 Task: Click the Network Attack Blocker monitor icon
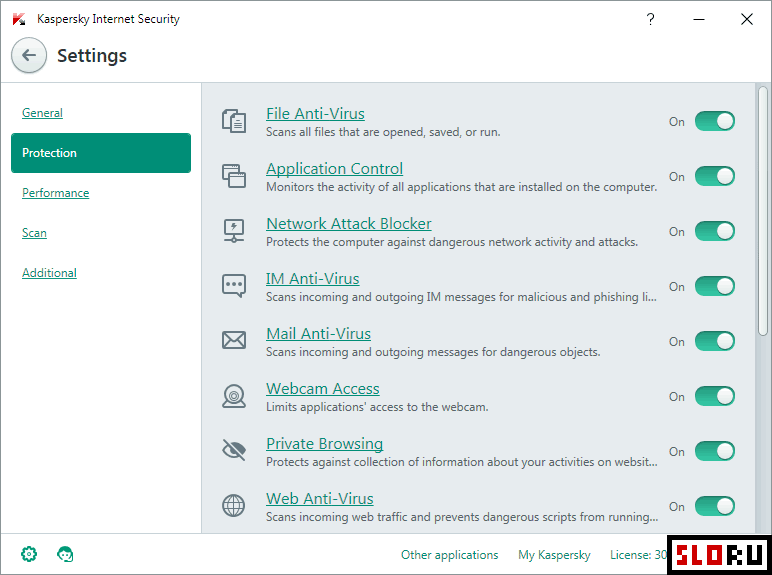pos(234,231)
